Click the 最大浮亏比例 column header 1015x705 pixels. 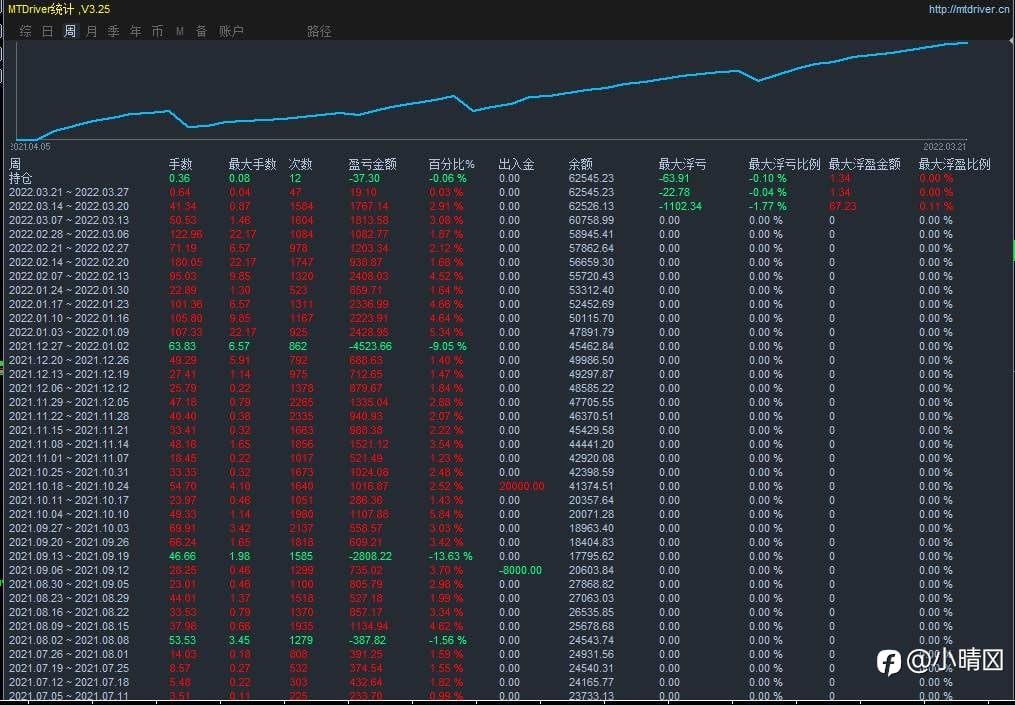pyautogui.click(x=785, y=164)
